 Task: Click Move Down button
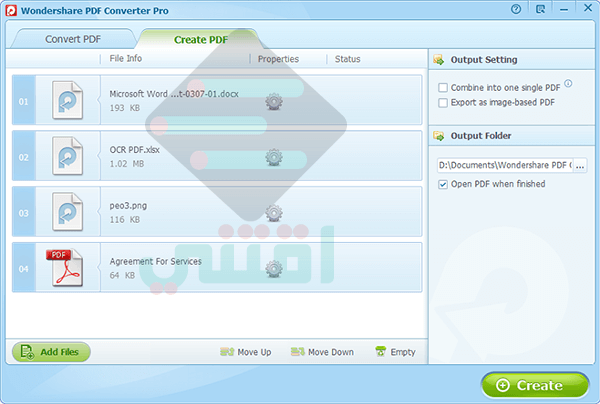point(322,352)
